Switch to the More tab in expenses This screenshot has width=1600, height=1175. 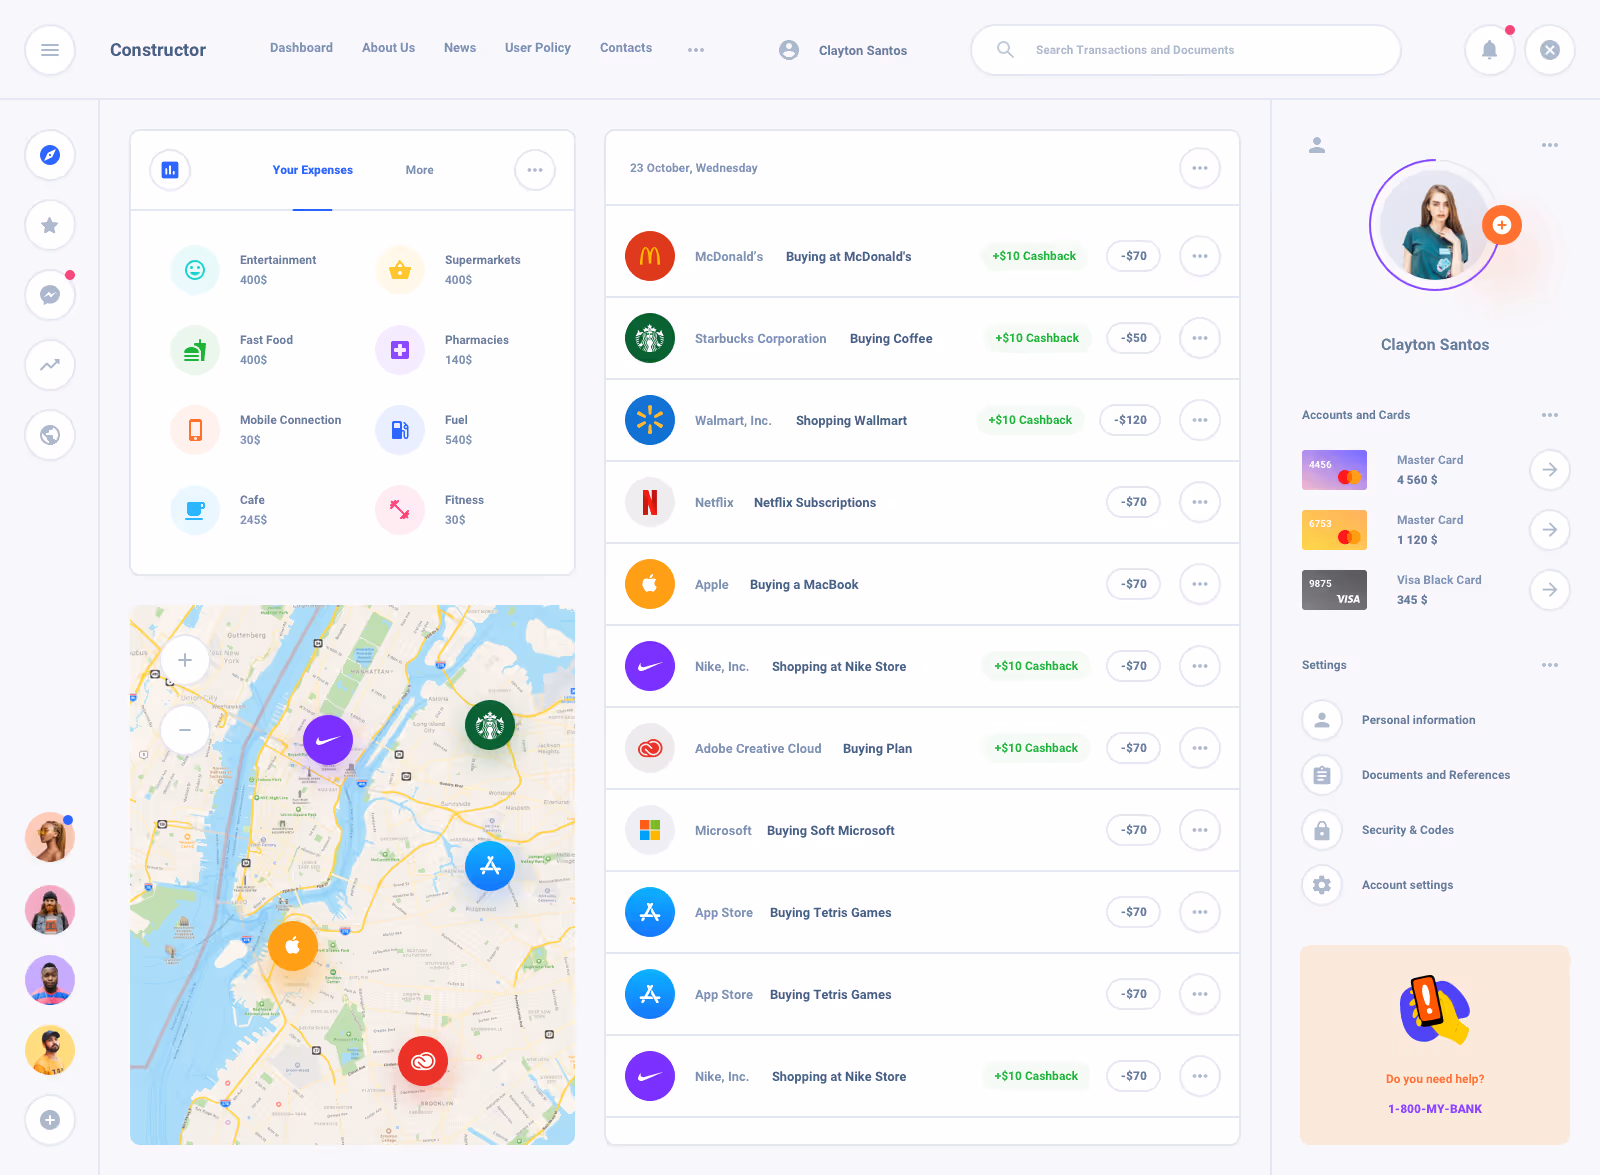420,170
